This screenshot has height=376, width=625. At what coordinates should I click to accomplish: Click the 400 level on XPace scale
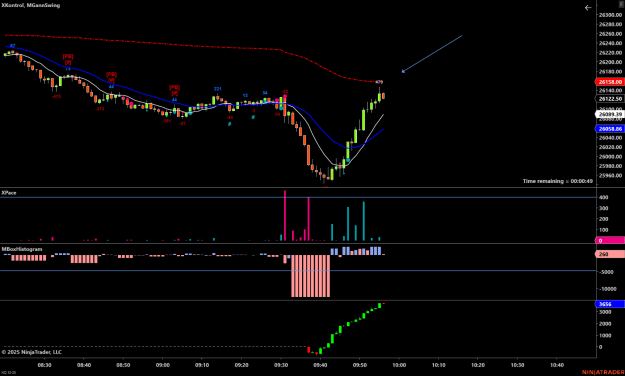tap(603, 197)
